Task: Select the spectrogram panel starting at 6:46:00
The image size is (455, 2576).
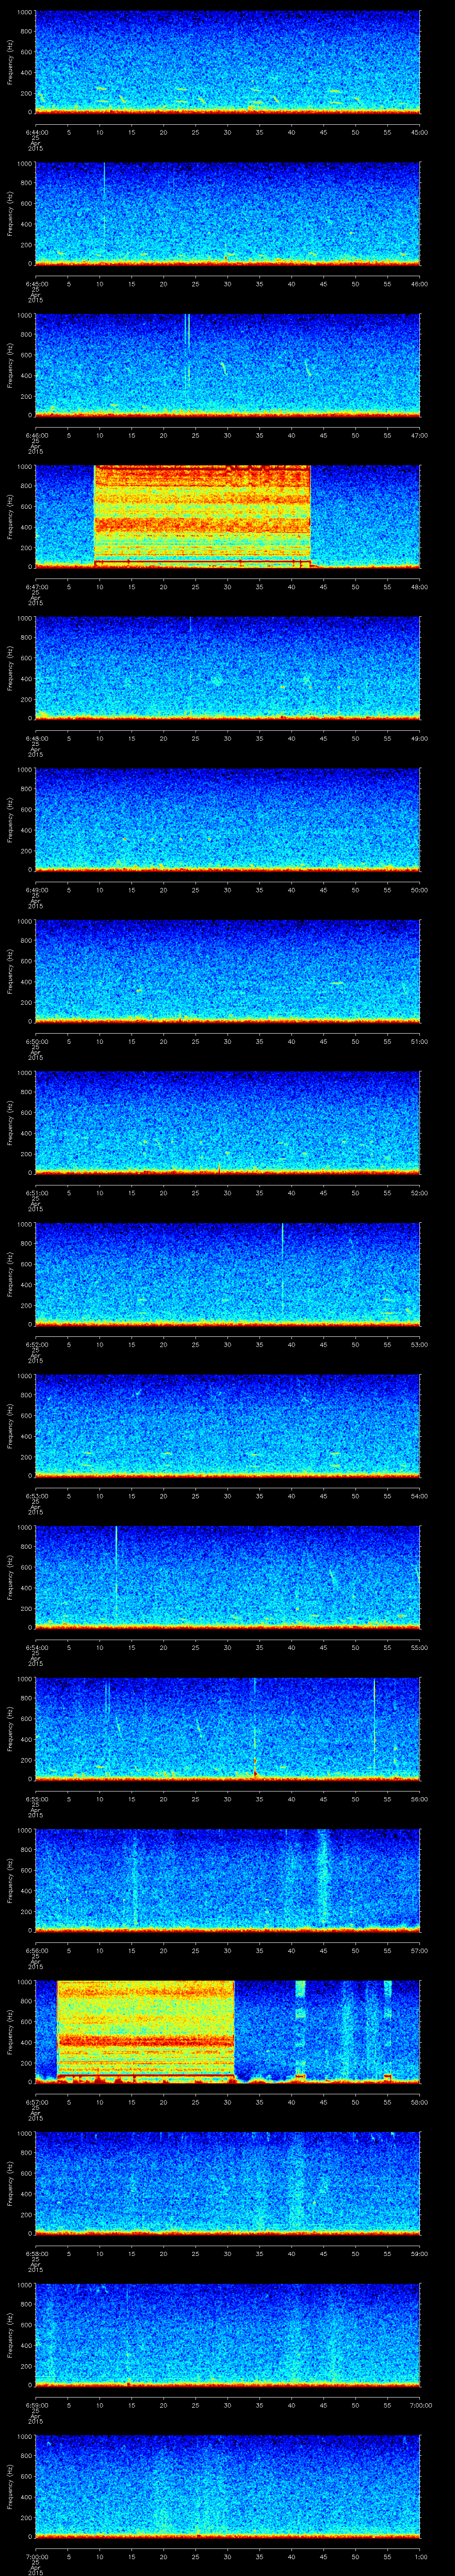Action: [227, 365]
